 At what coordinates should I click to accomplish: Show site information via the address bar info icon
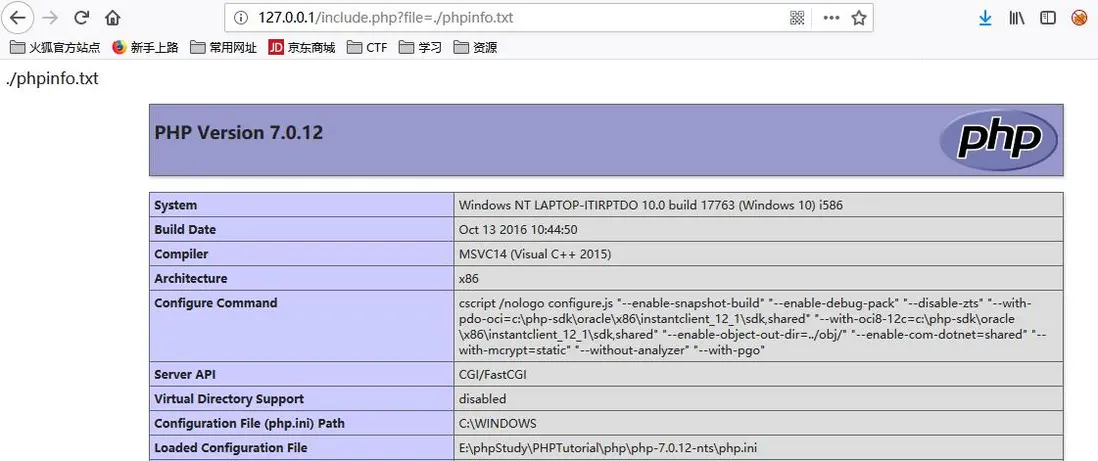coord(241,18)
